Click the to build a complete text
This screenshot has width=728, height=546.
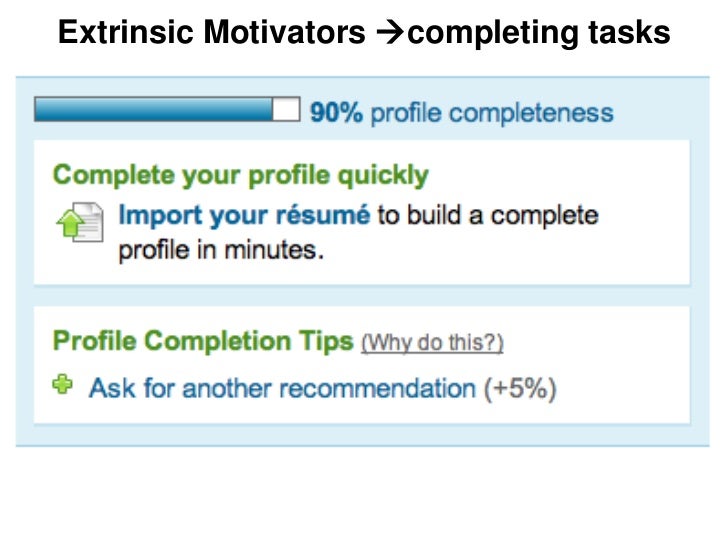(x=488, y=215)
